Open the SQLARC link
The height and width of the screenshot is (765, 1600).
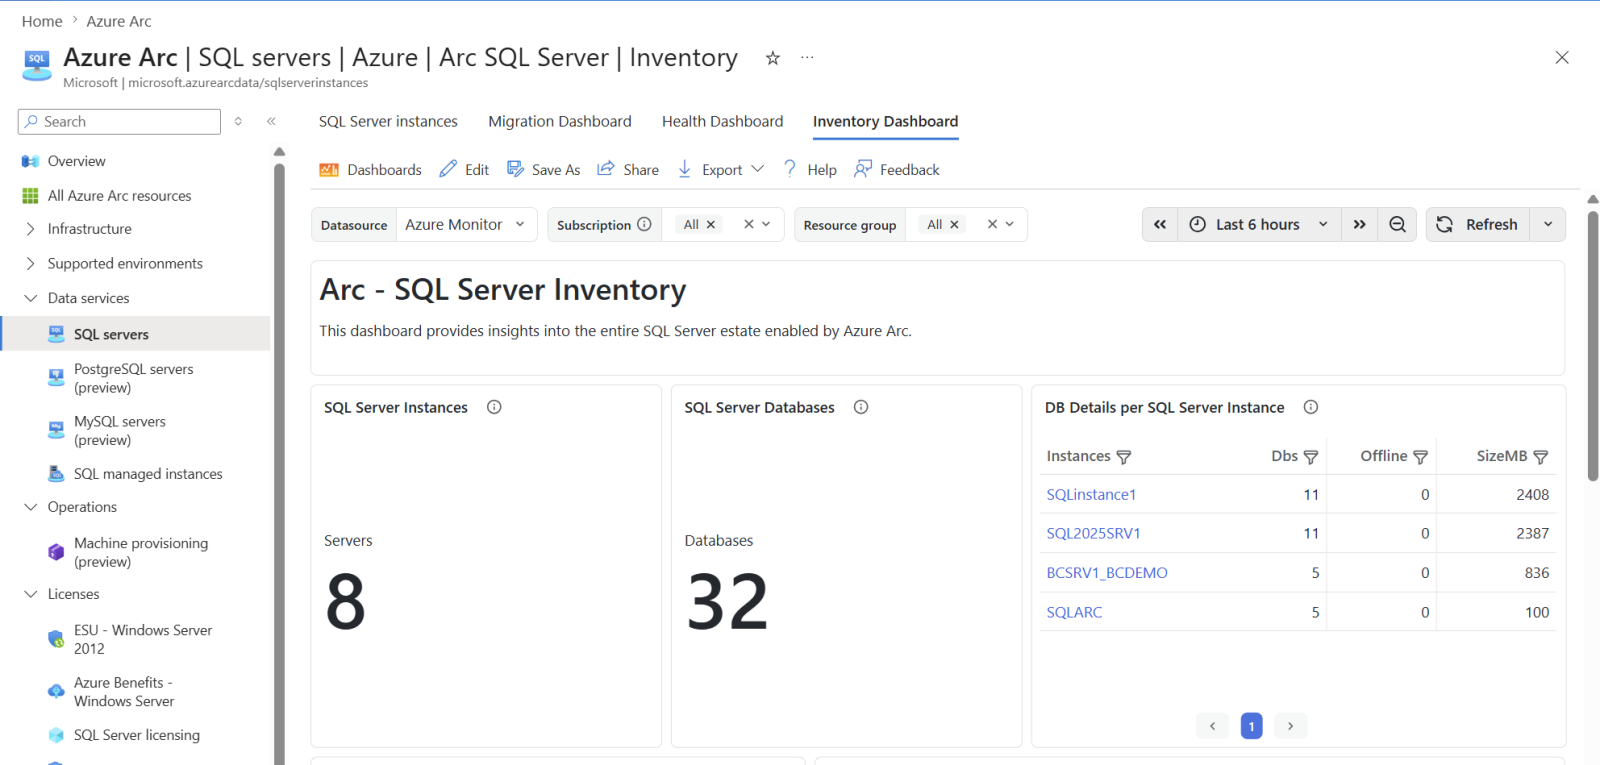tap(1074, 613)
